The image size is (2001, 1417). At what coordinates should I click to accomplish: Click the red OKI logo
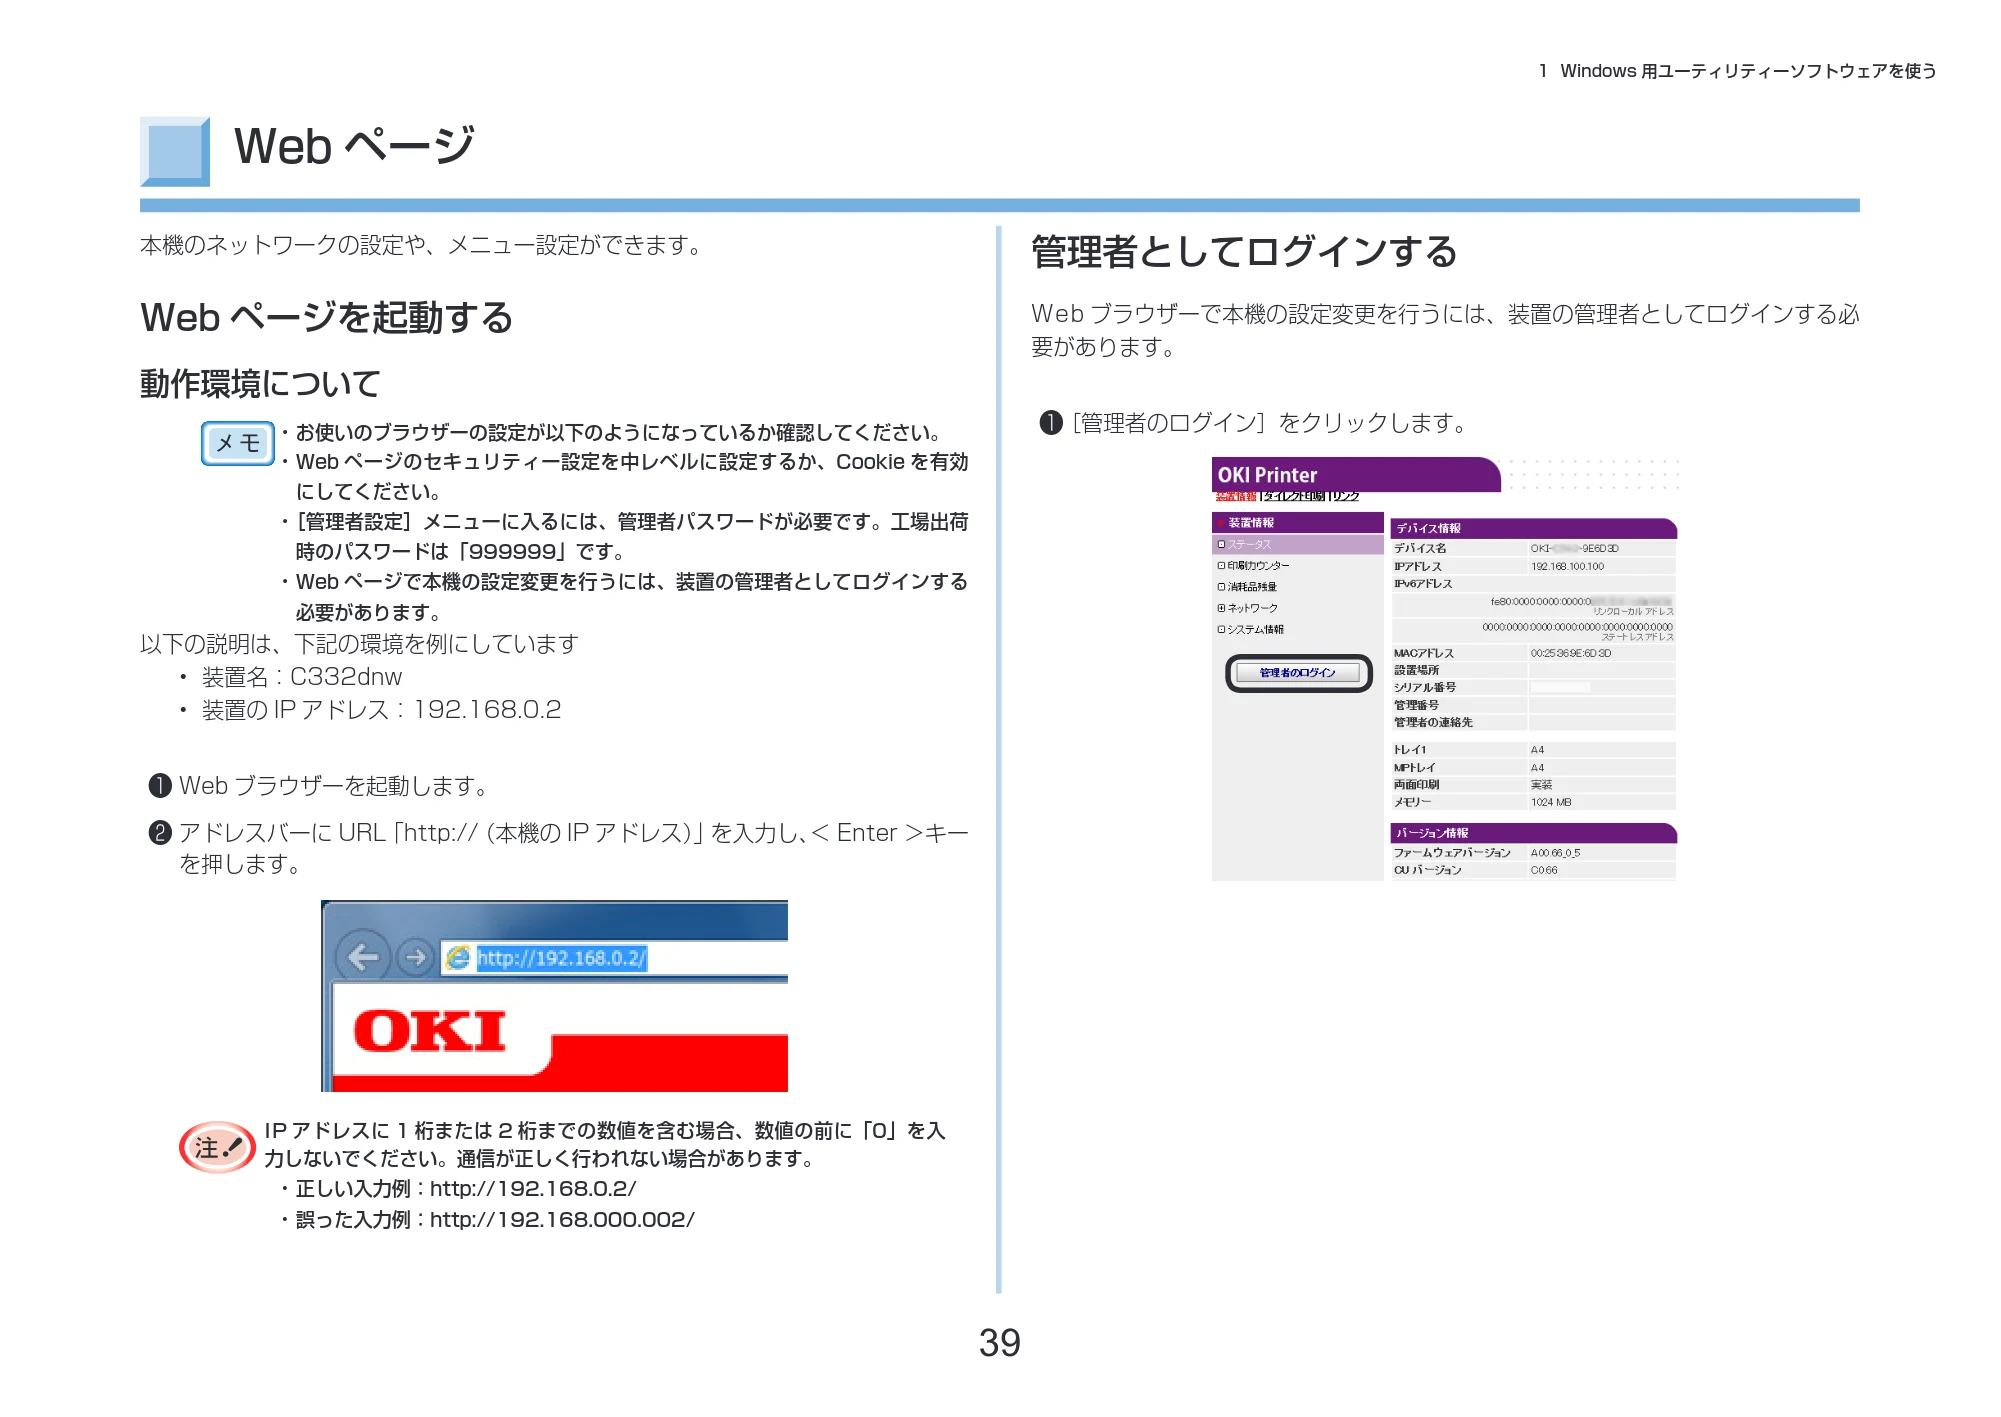coord(430,1031)
